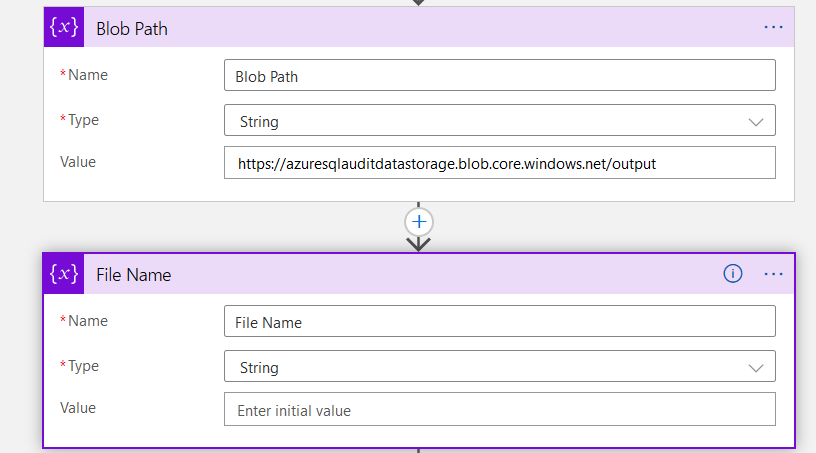The width and height of the screenshot is (816, 453).
Task: Click the Name label in File Name card
Action: click(88, 321)
